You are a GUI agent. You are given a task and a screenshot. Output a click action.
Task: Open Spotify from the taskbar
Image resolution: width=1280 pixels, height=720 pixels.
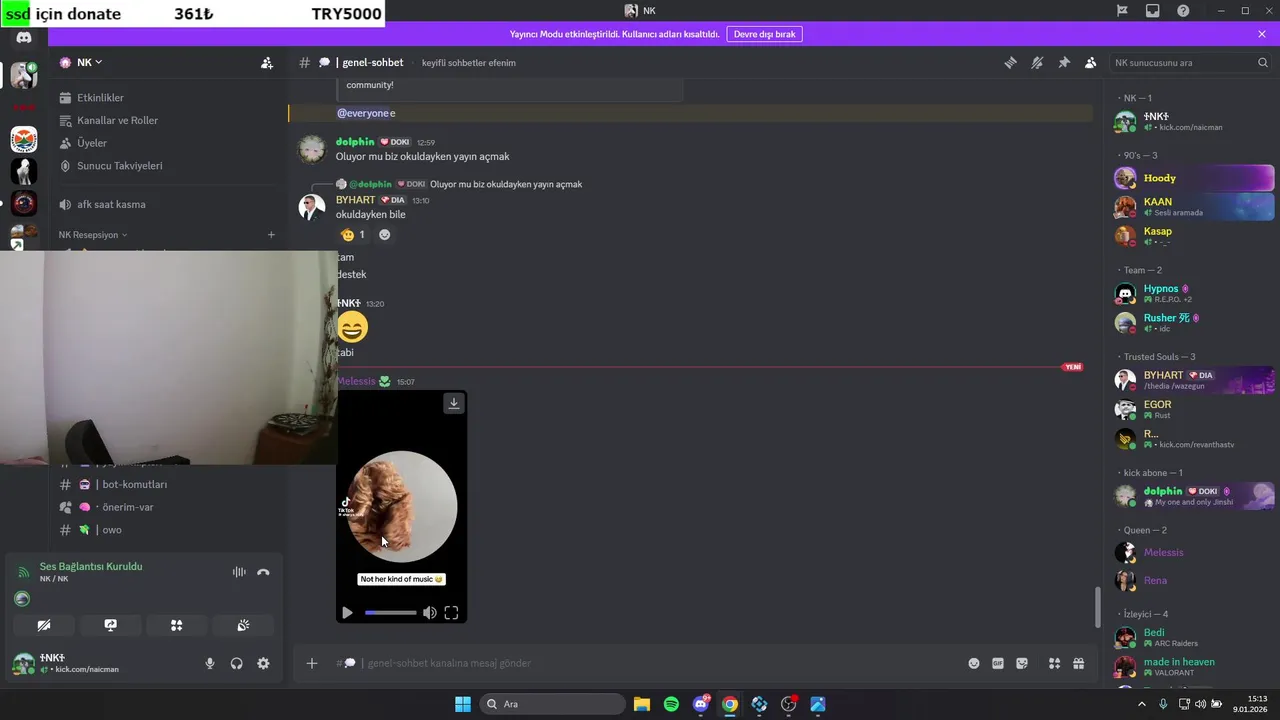tap(671, 704)
